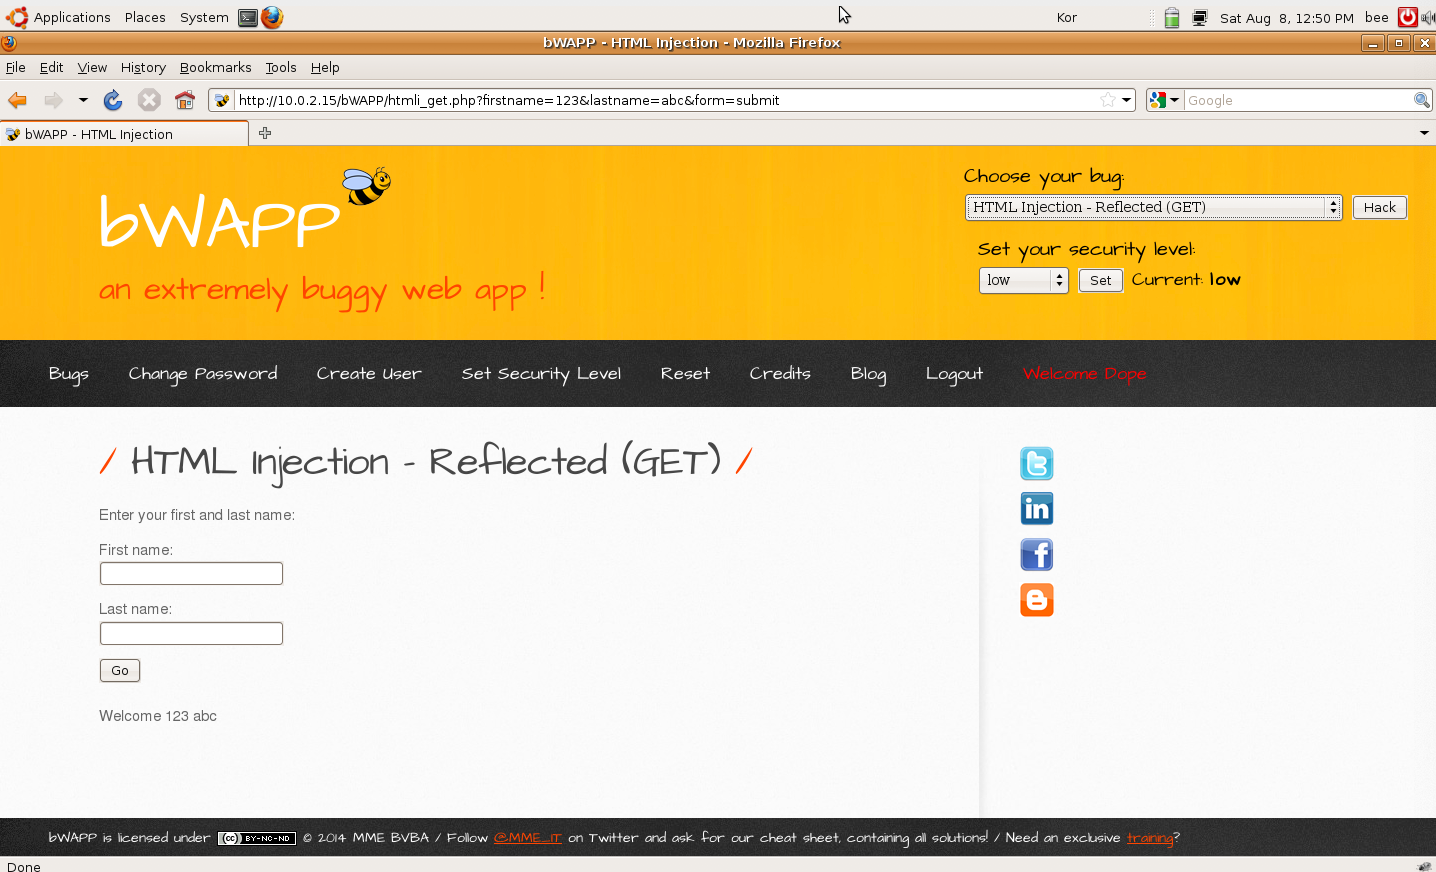Open the Edit menu
The image size is (1436, 872).
coord(51,67)
